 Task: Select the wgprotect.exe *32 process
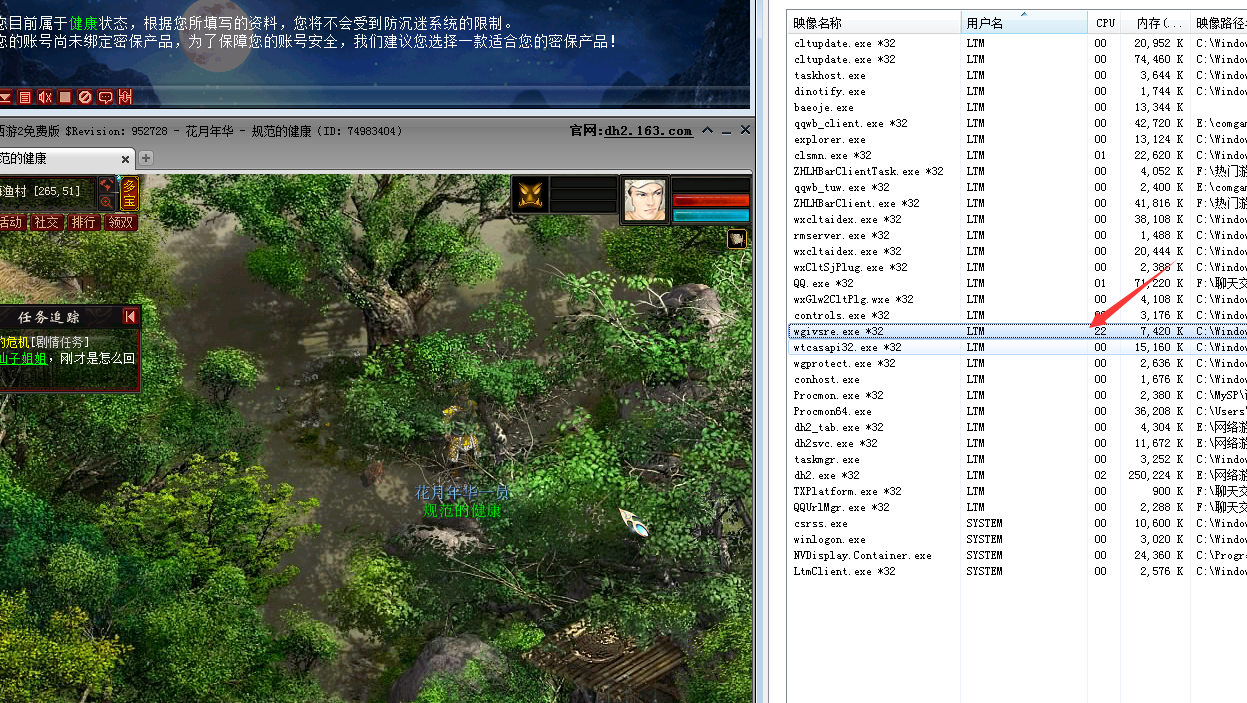[x=1017, y=363]
